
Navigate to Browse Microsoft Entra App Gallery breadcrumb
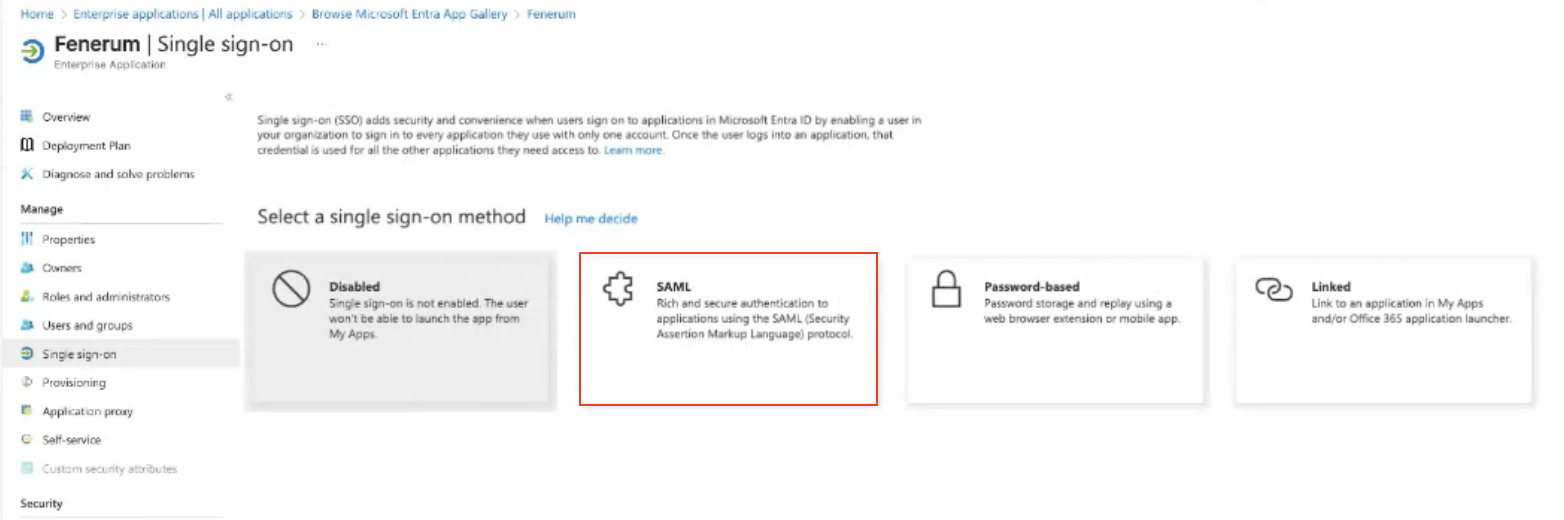(x=409, y=14)
